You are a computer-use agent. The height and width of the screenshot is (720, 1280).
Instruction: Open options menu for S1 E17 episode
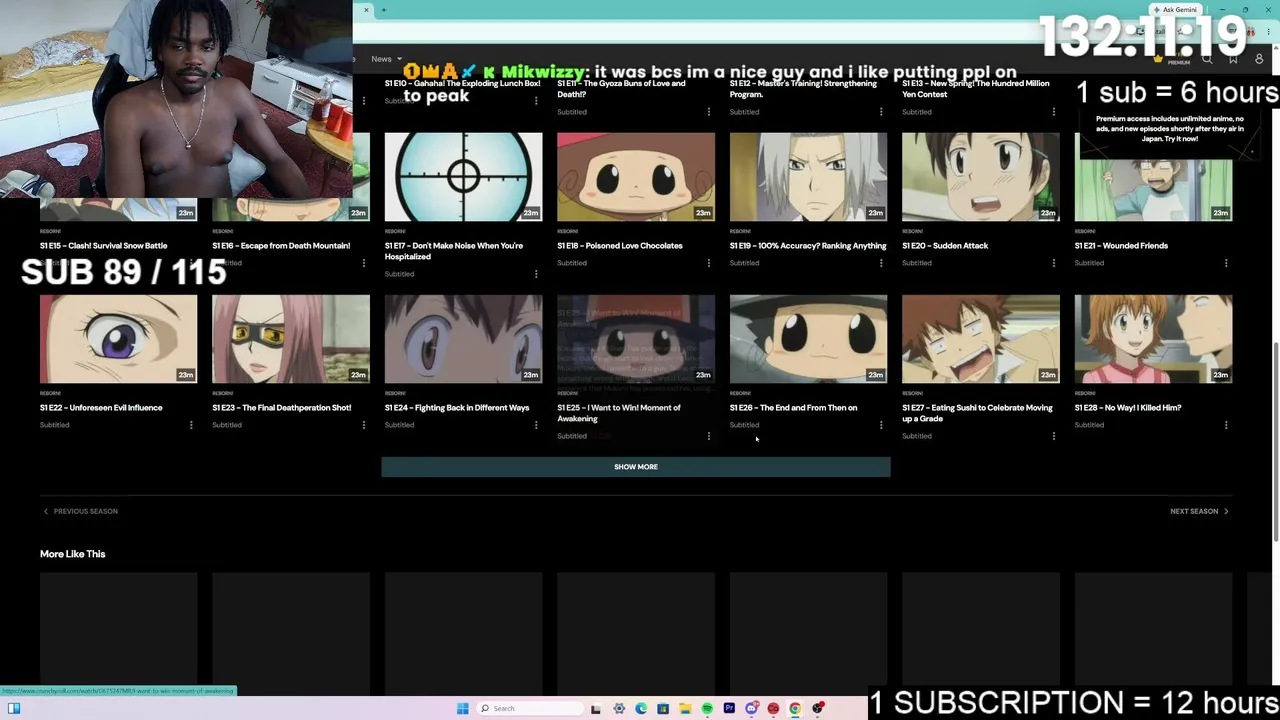point(536,274)
